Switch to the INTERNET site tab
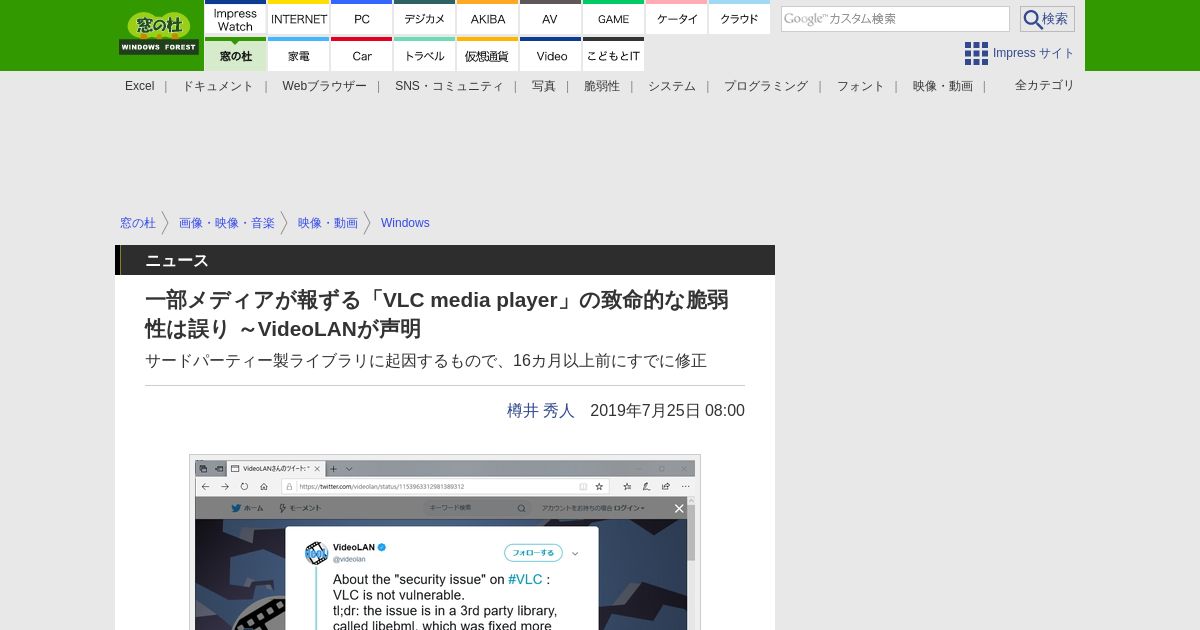Viewport: 1200px width, 630px height. (x=299, y=19)
